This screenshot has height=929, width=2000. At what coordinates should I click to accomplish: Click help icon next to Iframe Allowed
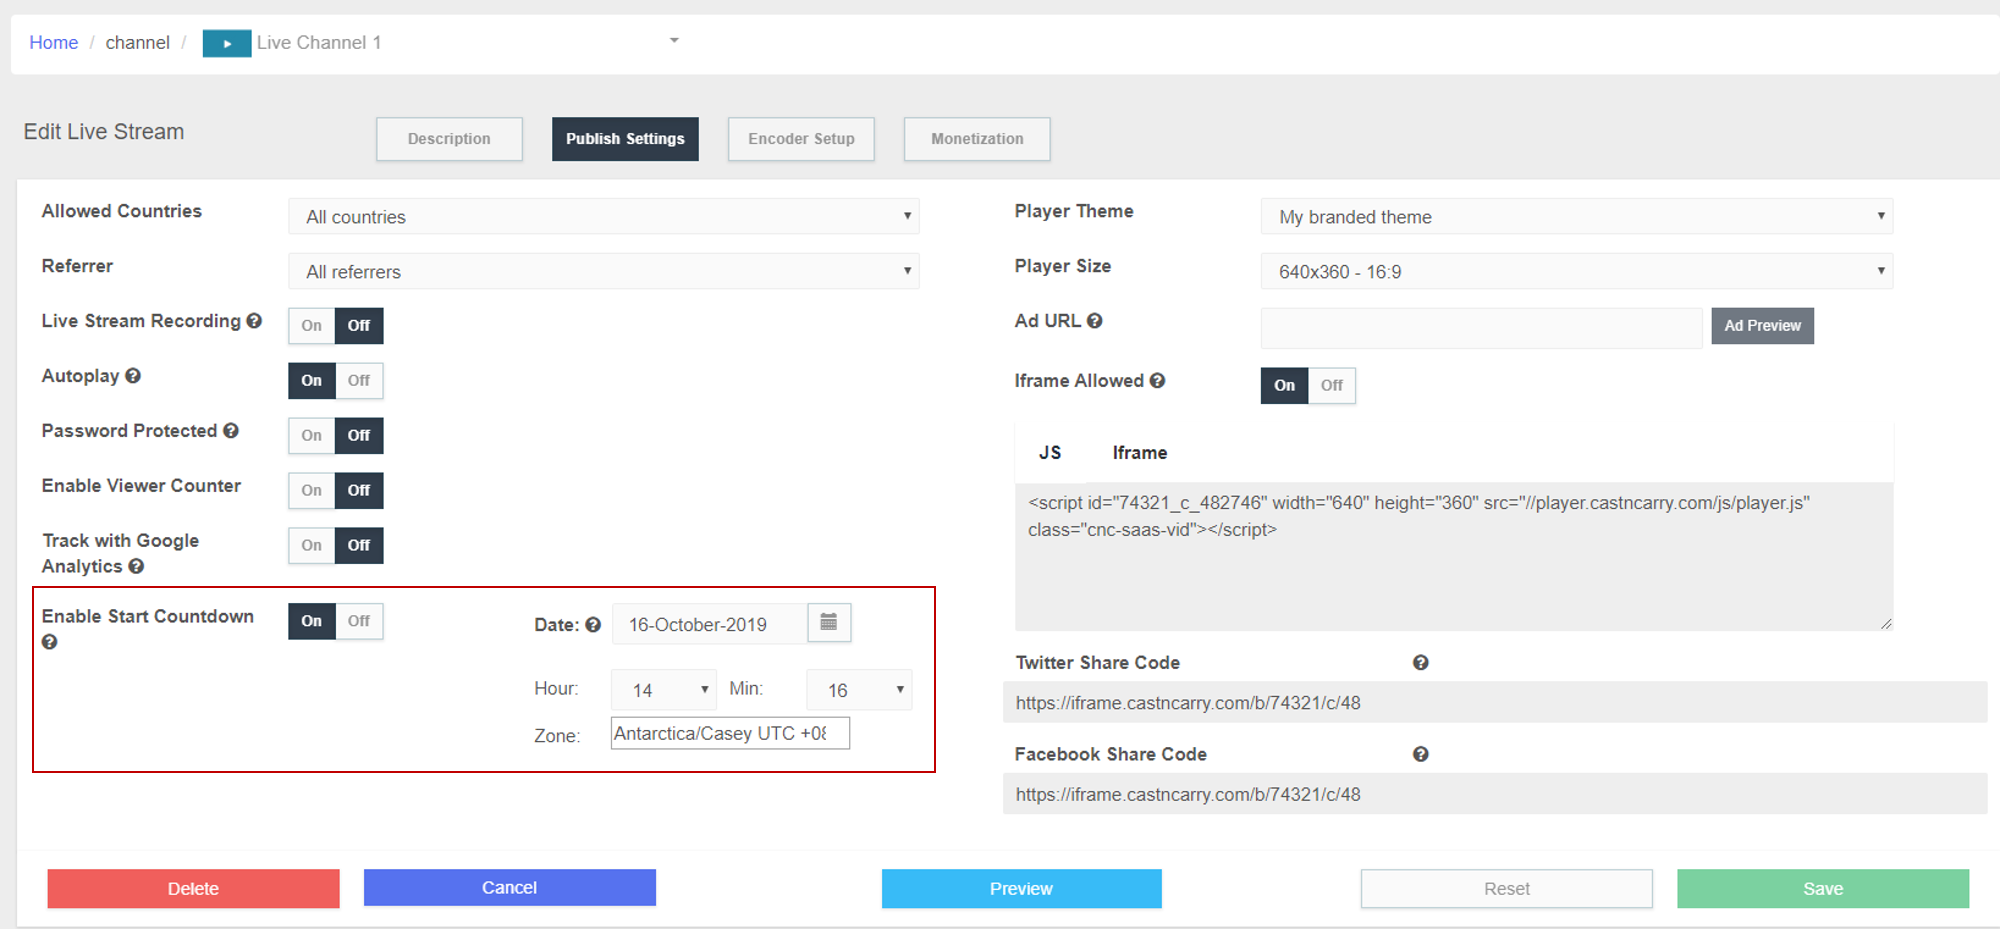click(1157, 381)
